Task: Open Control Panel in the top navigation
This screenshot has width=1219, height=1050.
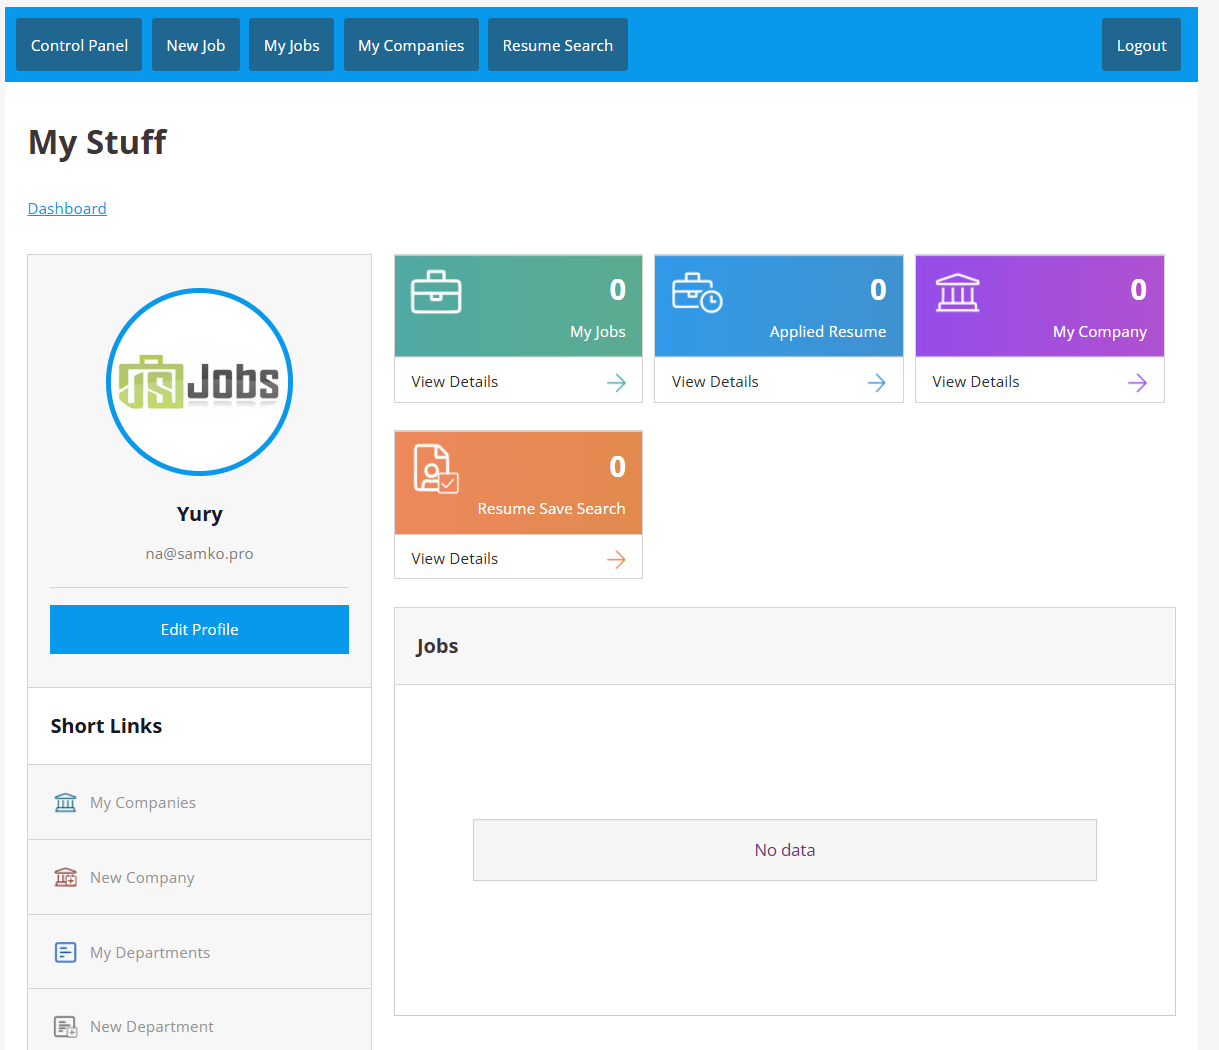Action: pyautogui.click(x=79, y=45)
